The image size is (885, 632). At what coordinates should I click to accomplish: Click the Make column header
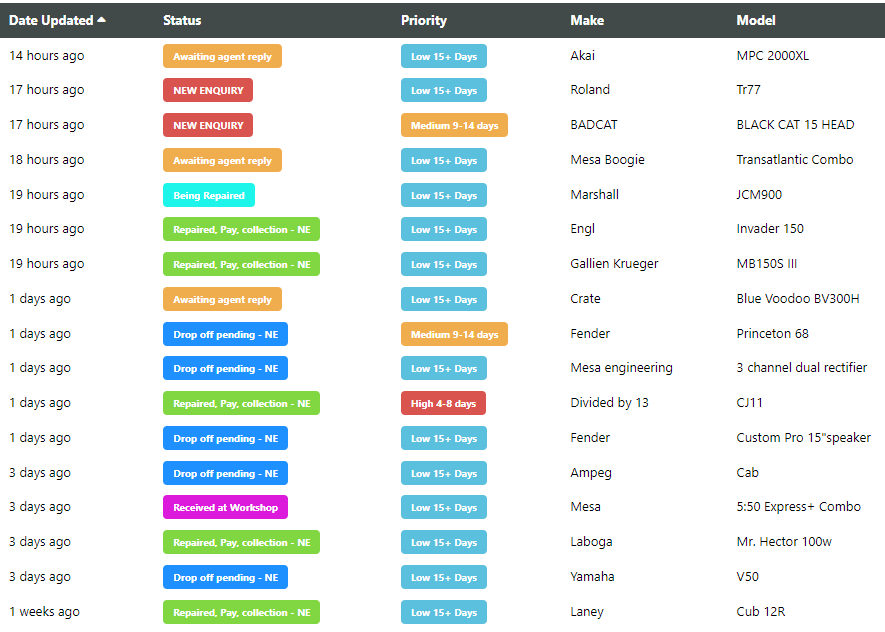[x=587, y=20]
